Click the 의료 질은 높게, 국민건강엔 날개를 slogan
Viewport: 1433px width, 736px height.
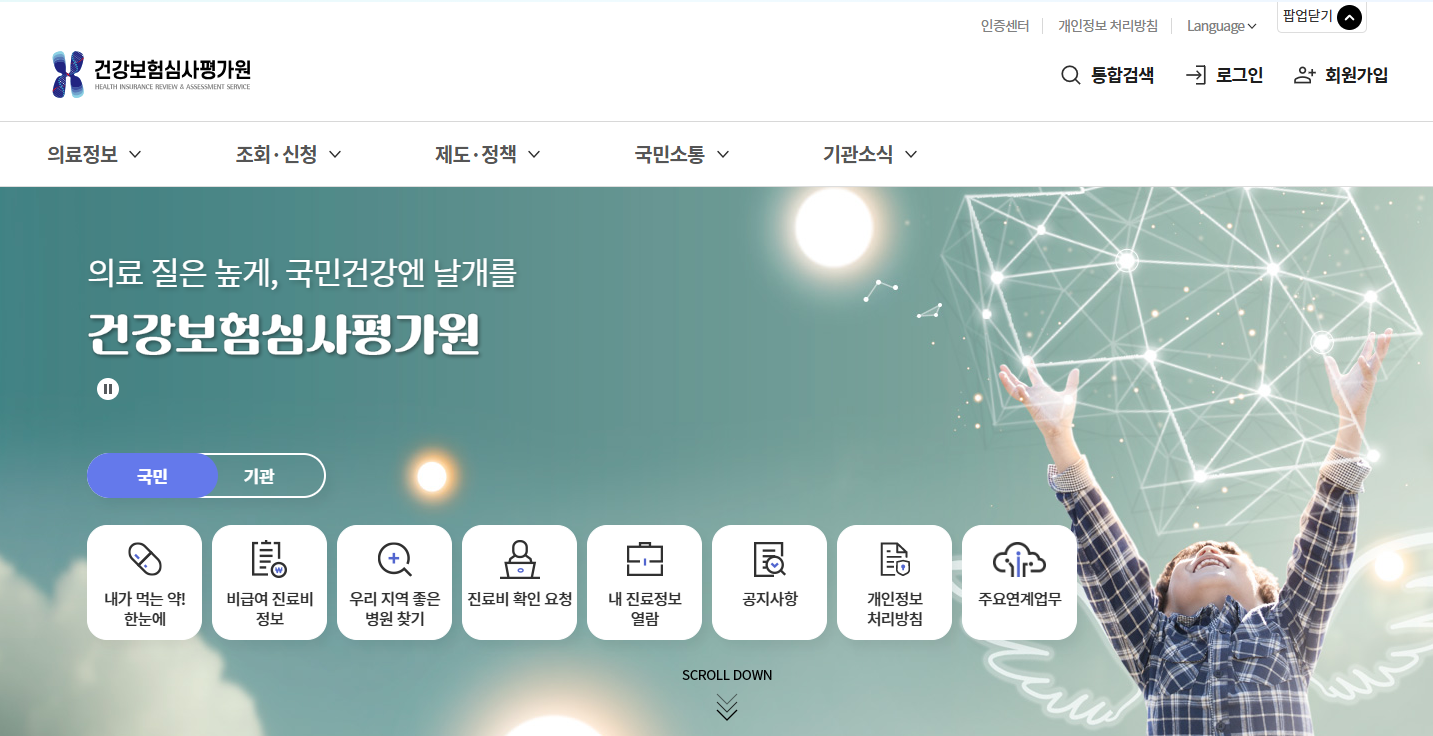tap(302, 272)
